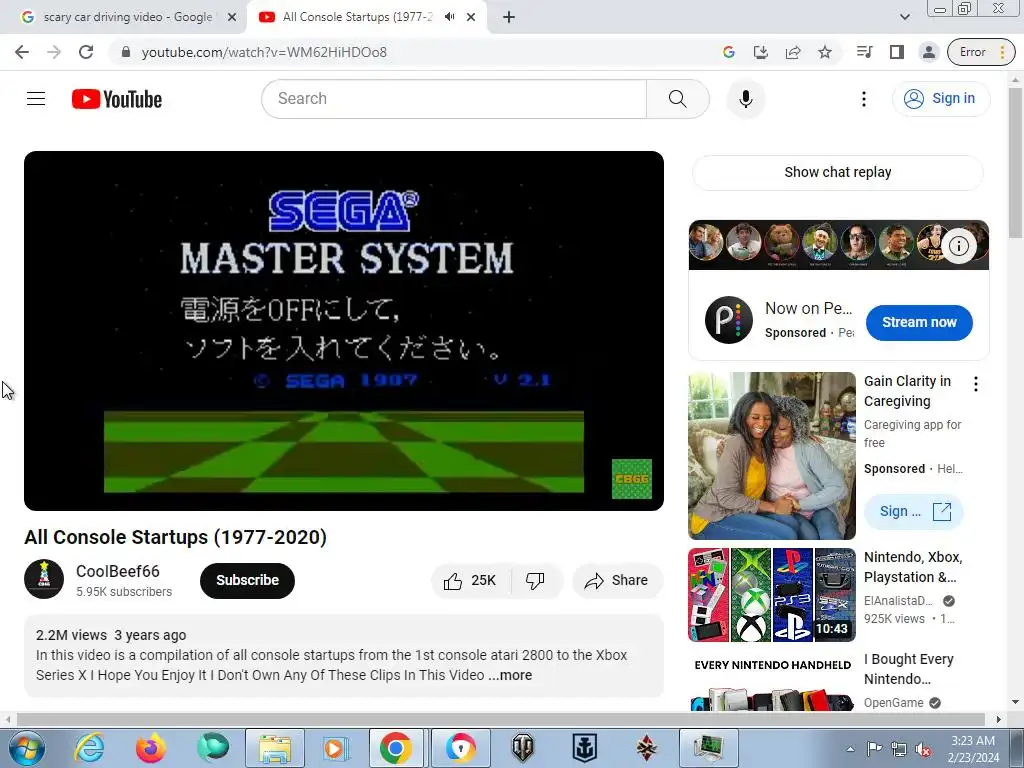This screenshot has width=1024, height=768.
Task: Start voice search with the microphone icon
Action: pos(745,99)
